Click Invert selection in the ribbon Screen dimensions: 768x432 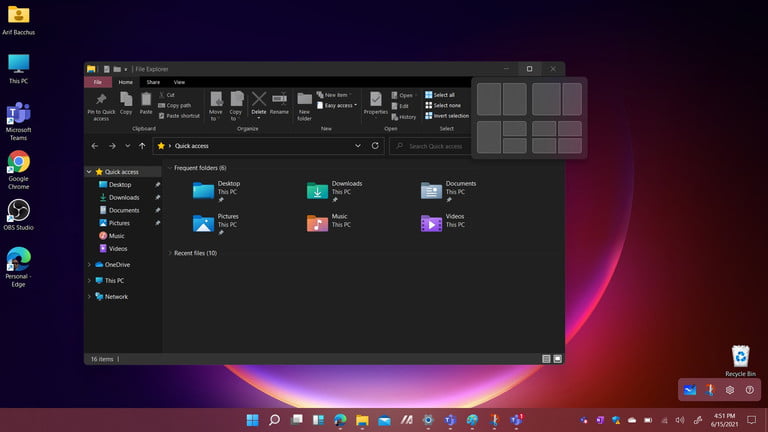(446, 116)
